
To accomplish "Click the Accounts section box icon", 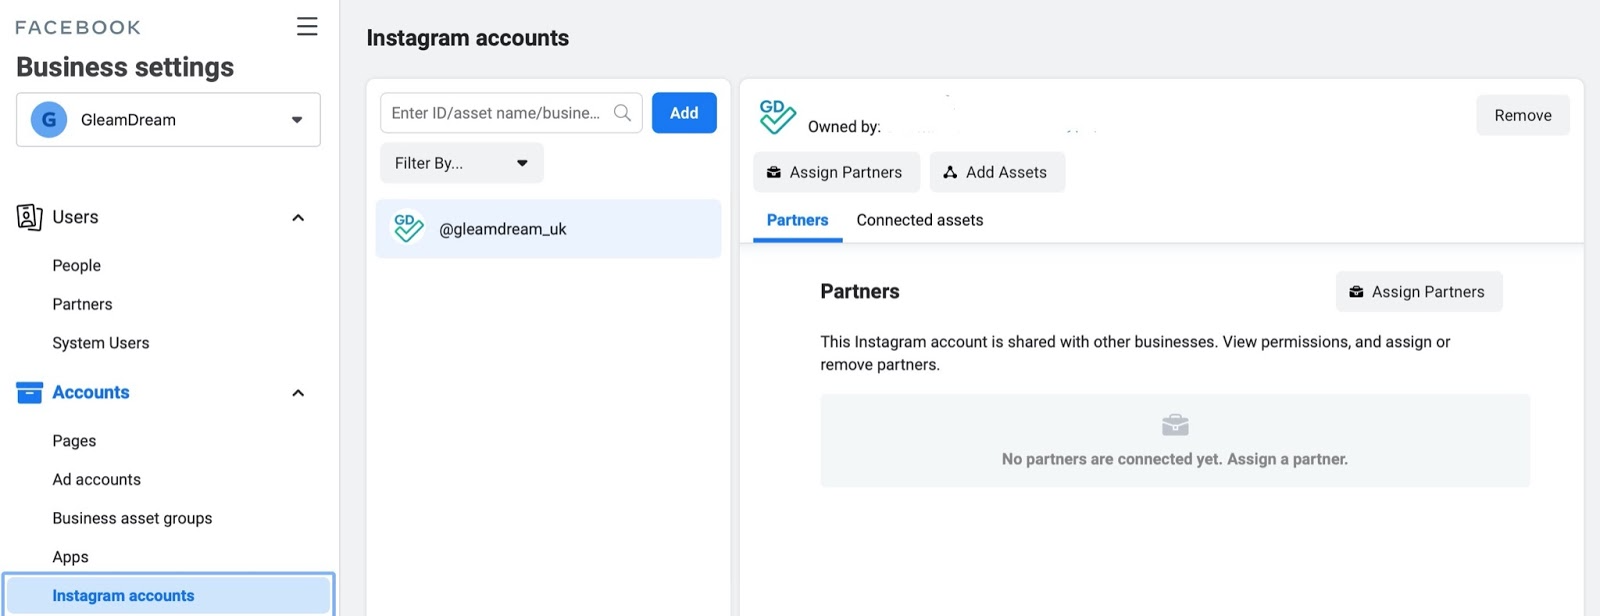I will tap(29, 392).
